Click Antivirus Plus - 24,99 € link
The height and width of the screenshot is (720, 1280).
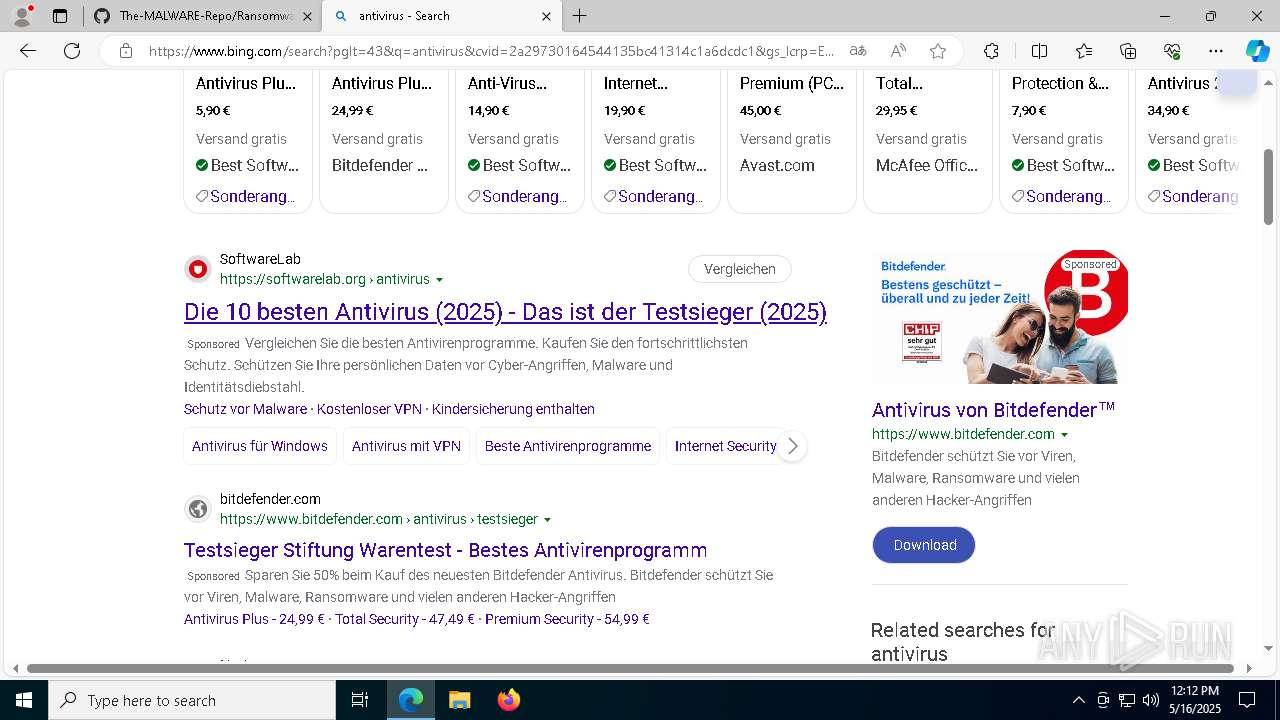point(254,619)
